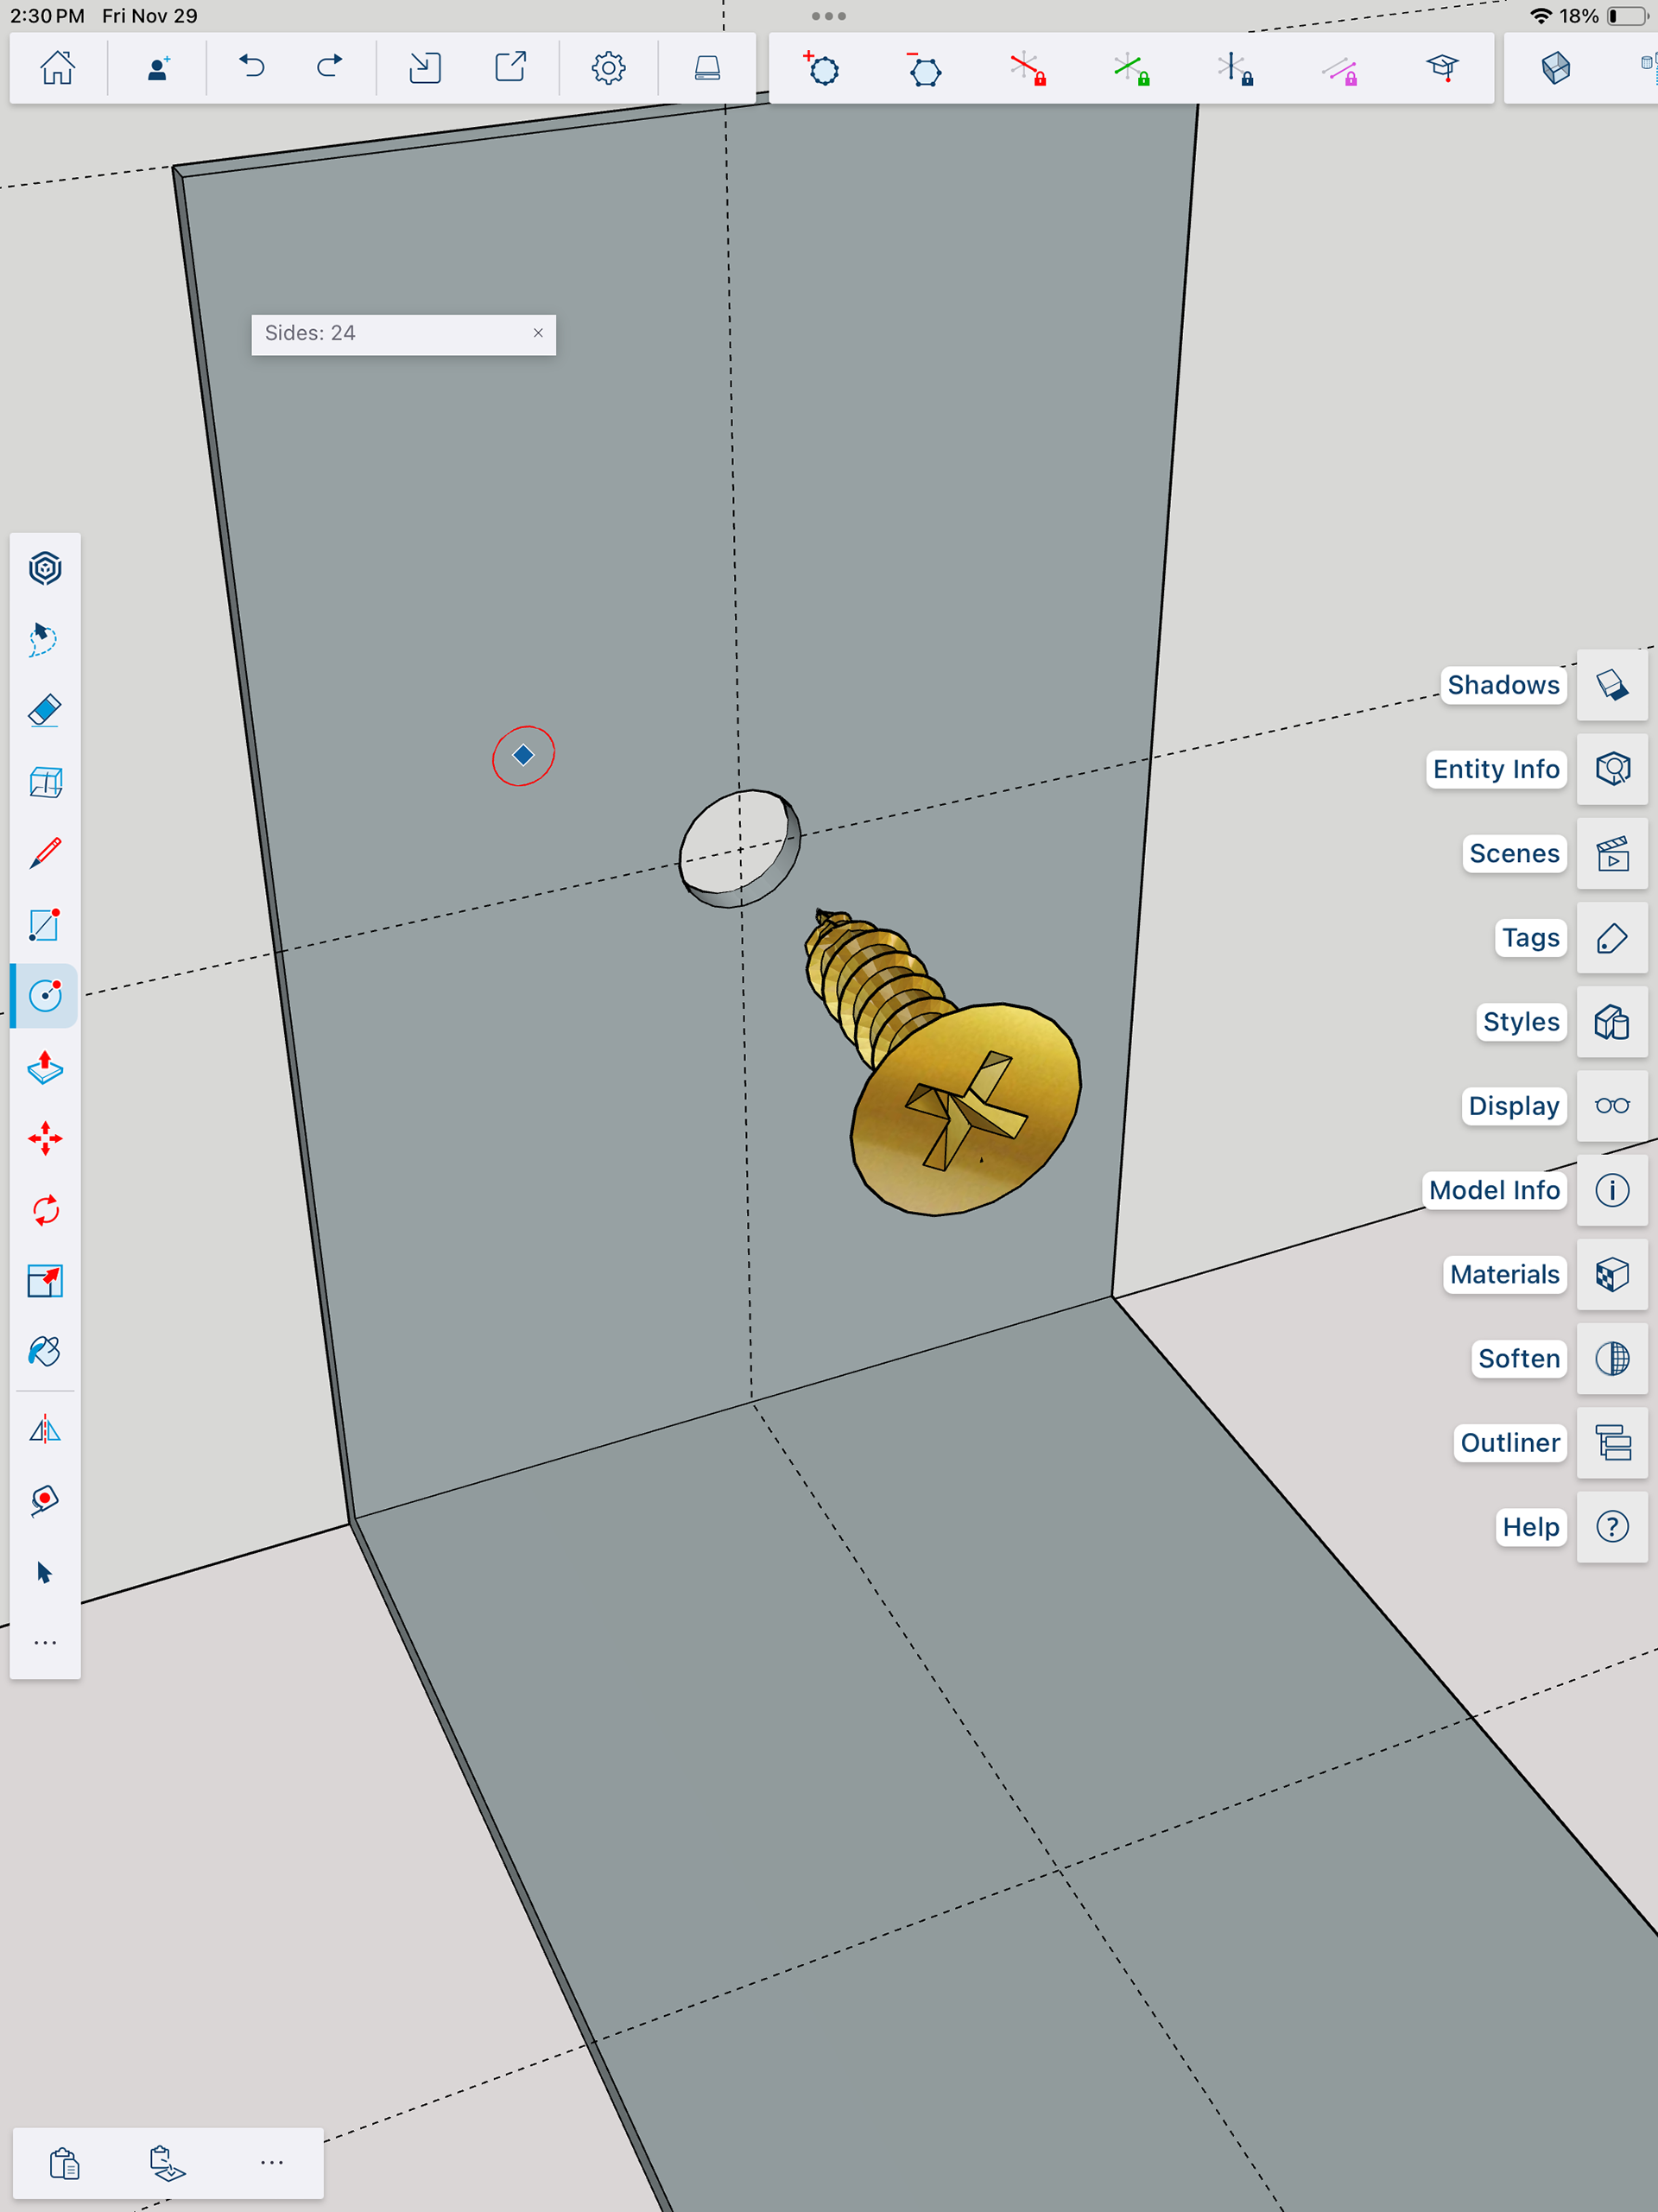Select the pencil Line tool

pos(45,853)
